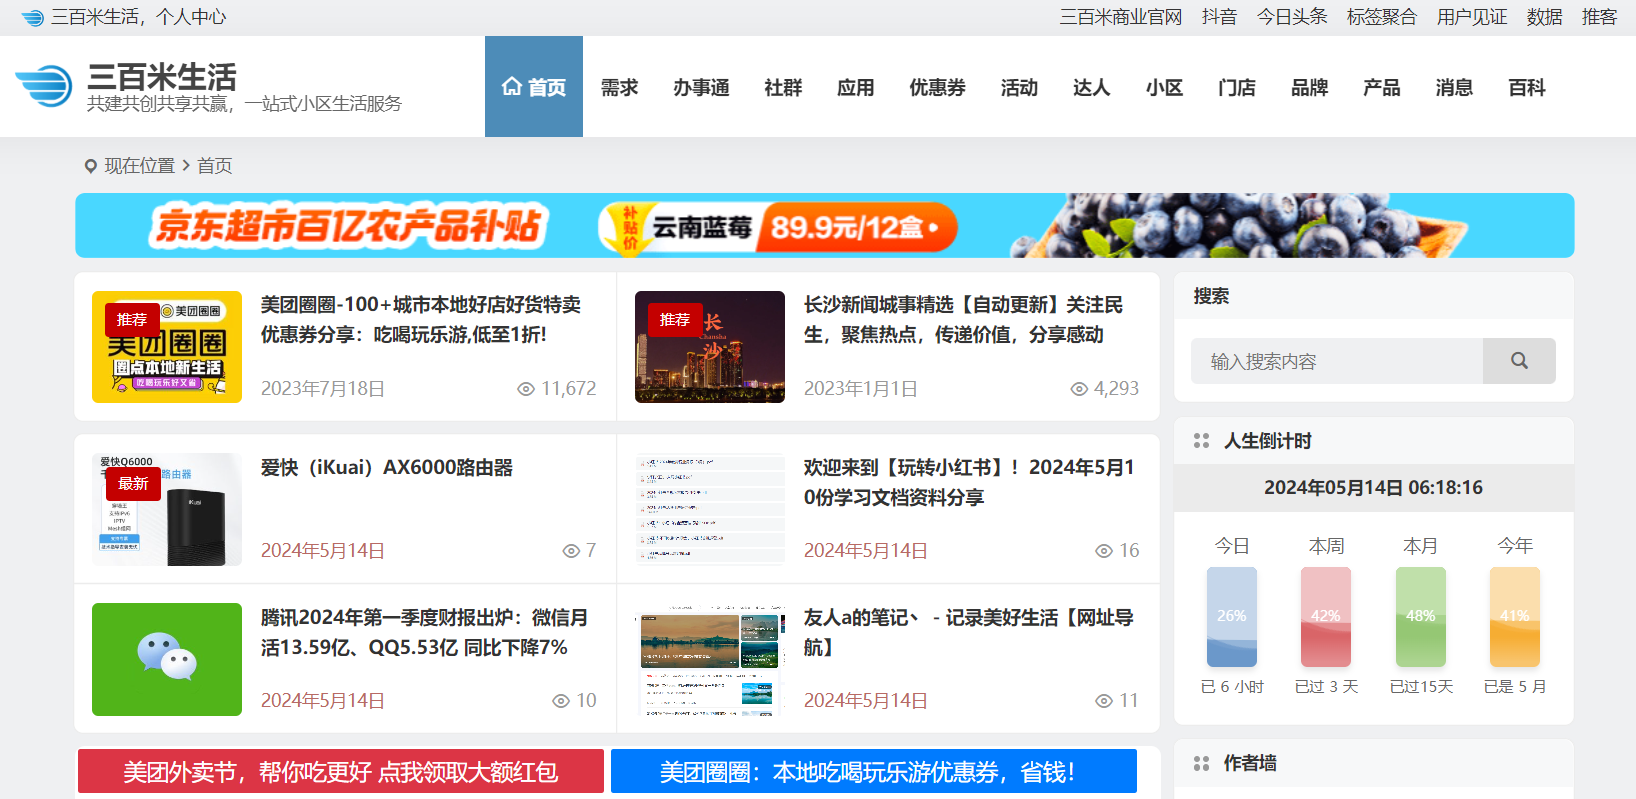
Task: Open the 应用 menu item
Action: [x=855, y=88]
